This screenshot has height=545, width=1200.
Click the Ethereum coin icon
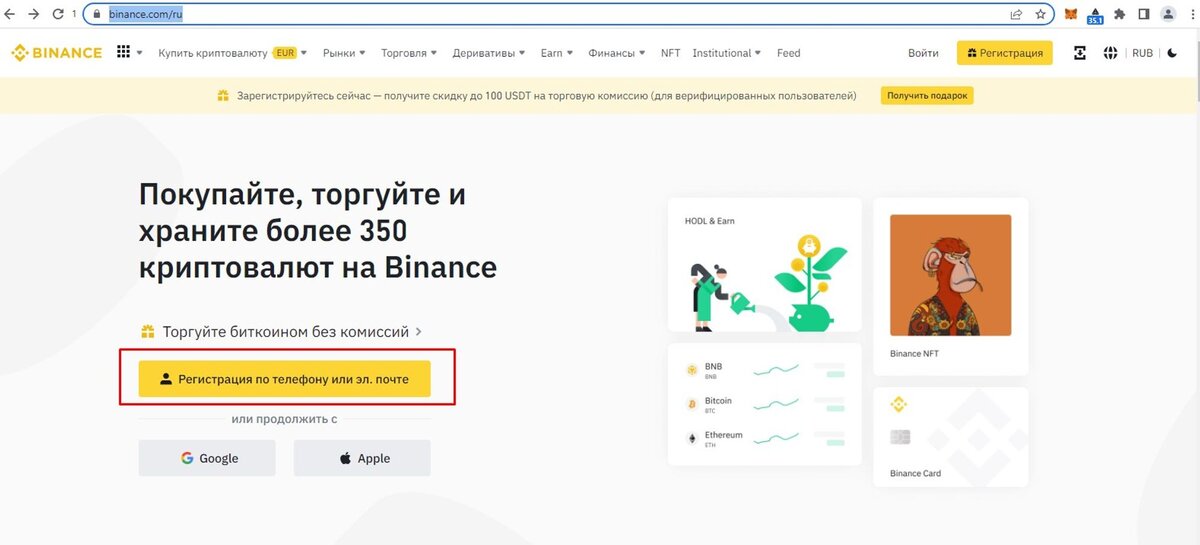tap(691, 438)
